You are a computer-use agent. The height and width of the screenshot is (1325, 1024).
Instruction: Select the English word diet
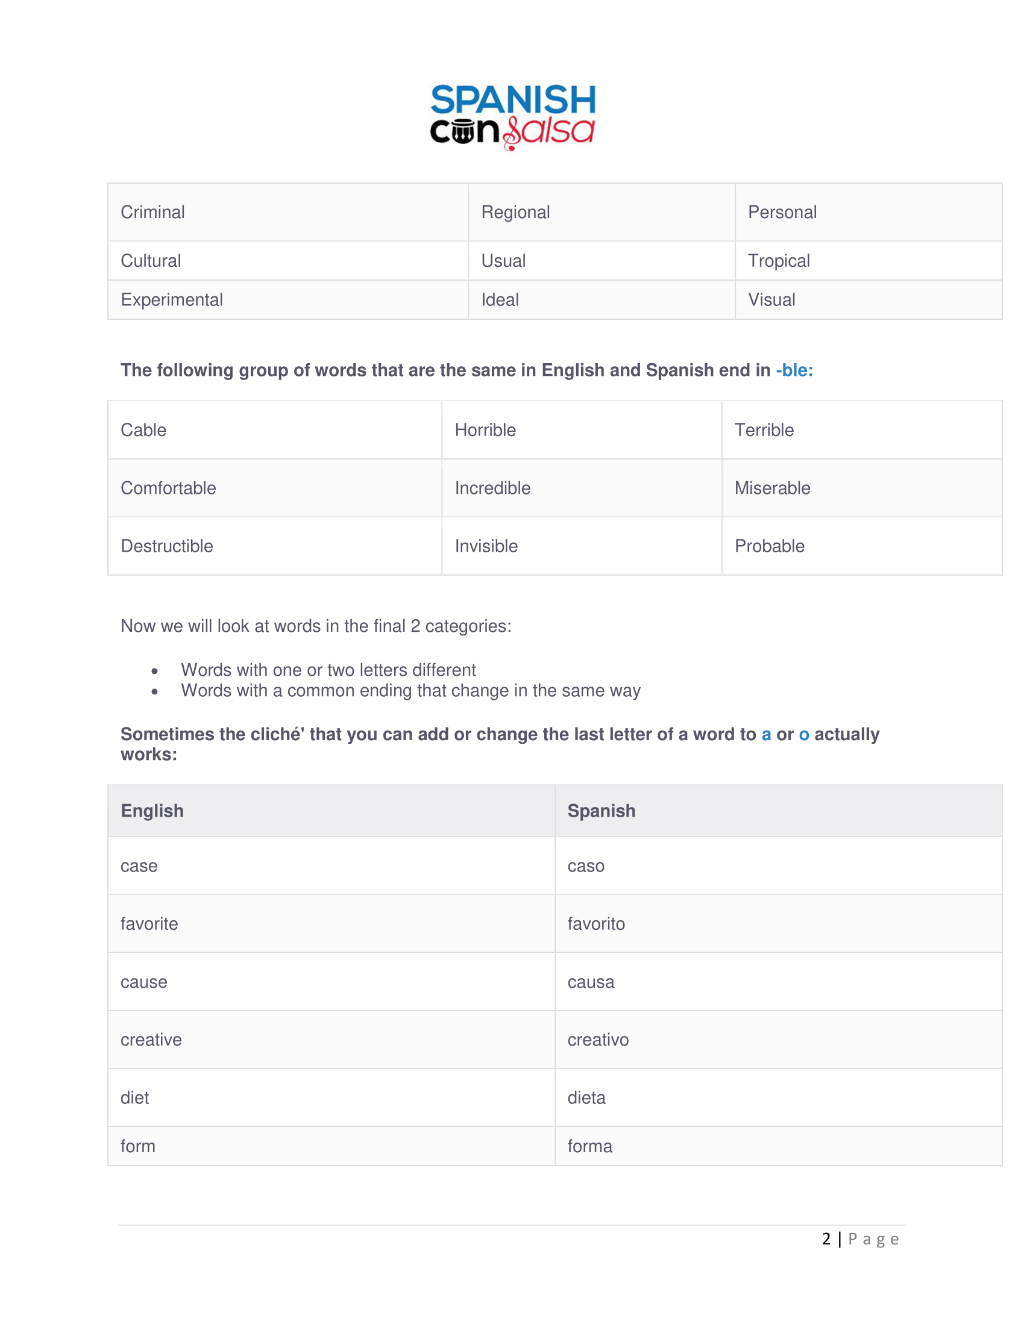[x=134, y=1098]
